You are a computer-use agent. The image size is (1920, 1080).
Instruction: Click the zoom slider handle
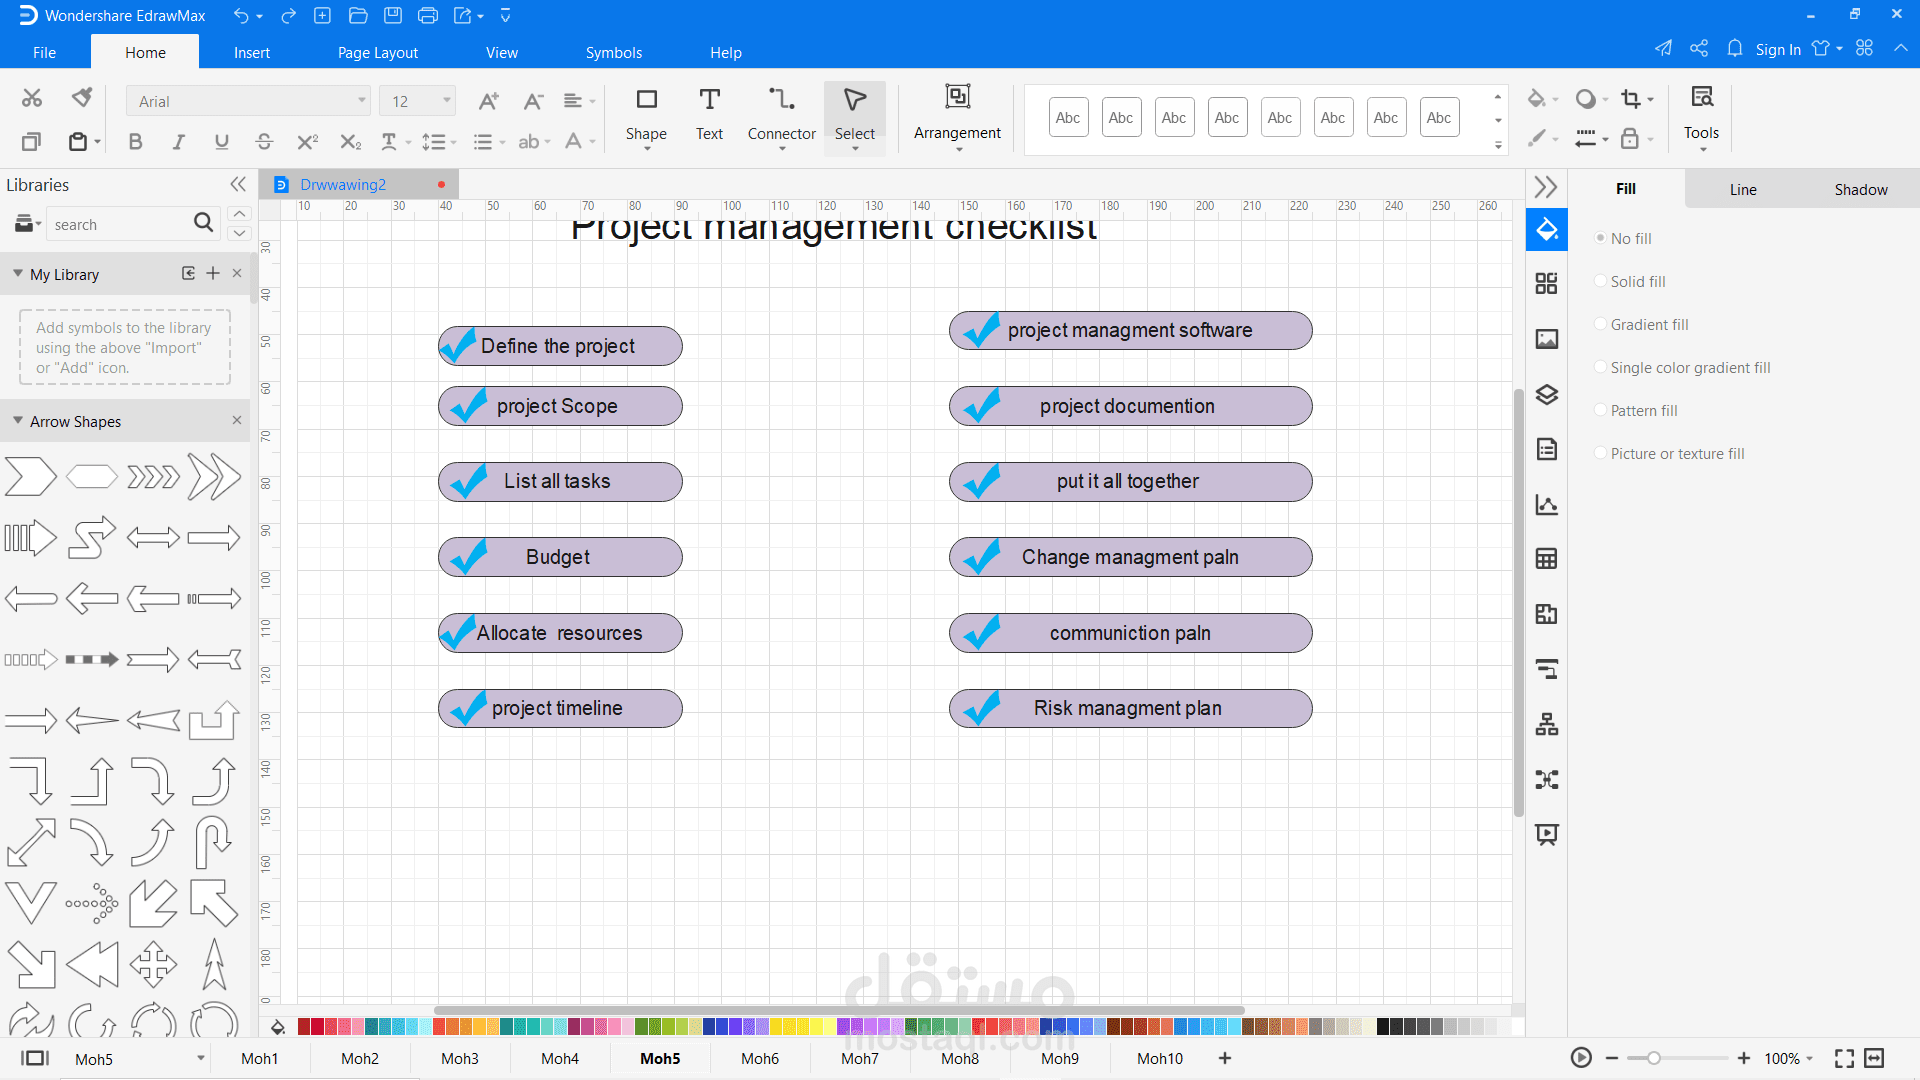point(1654,1058)
